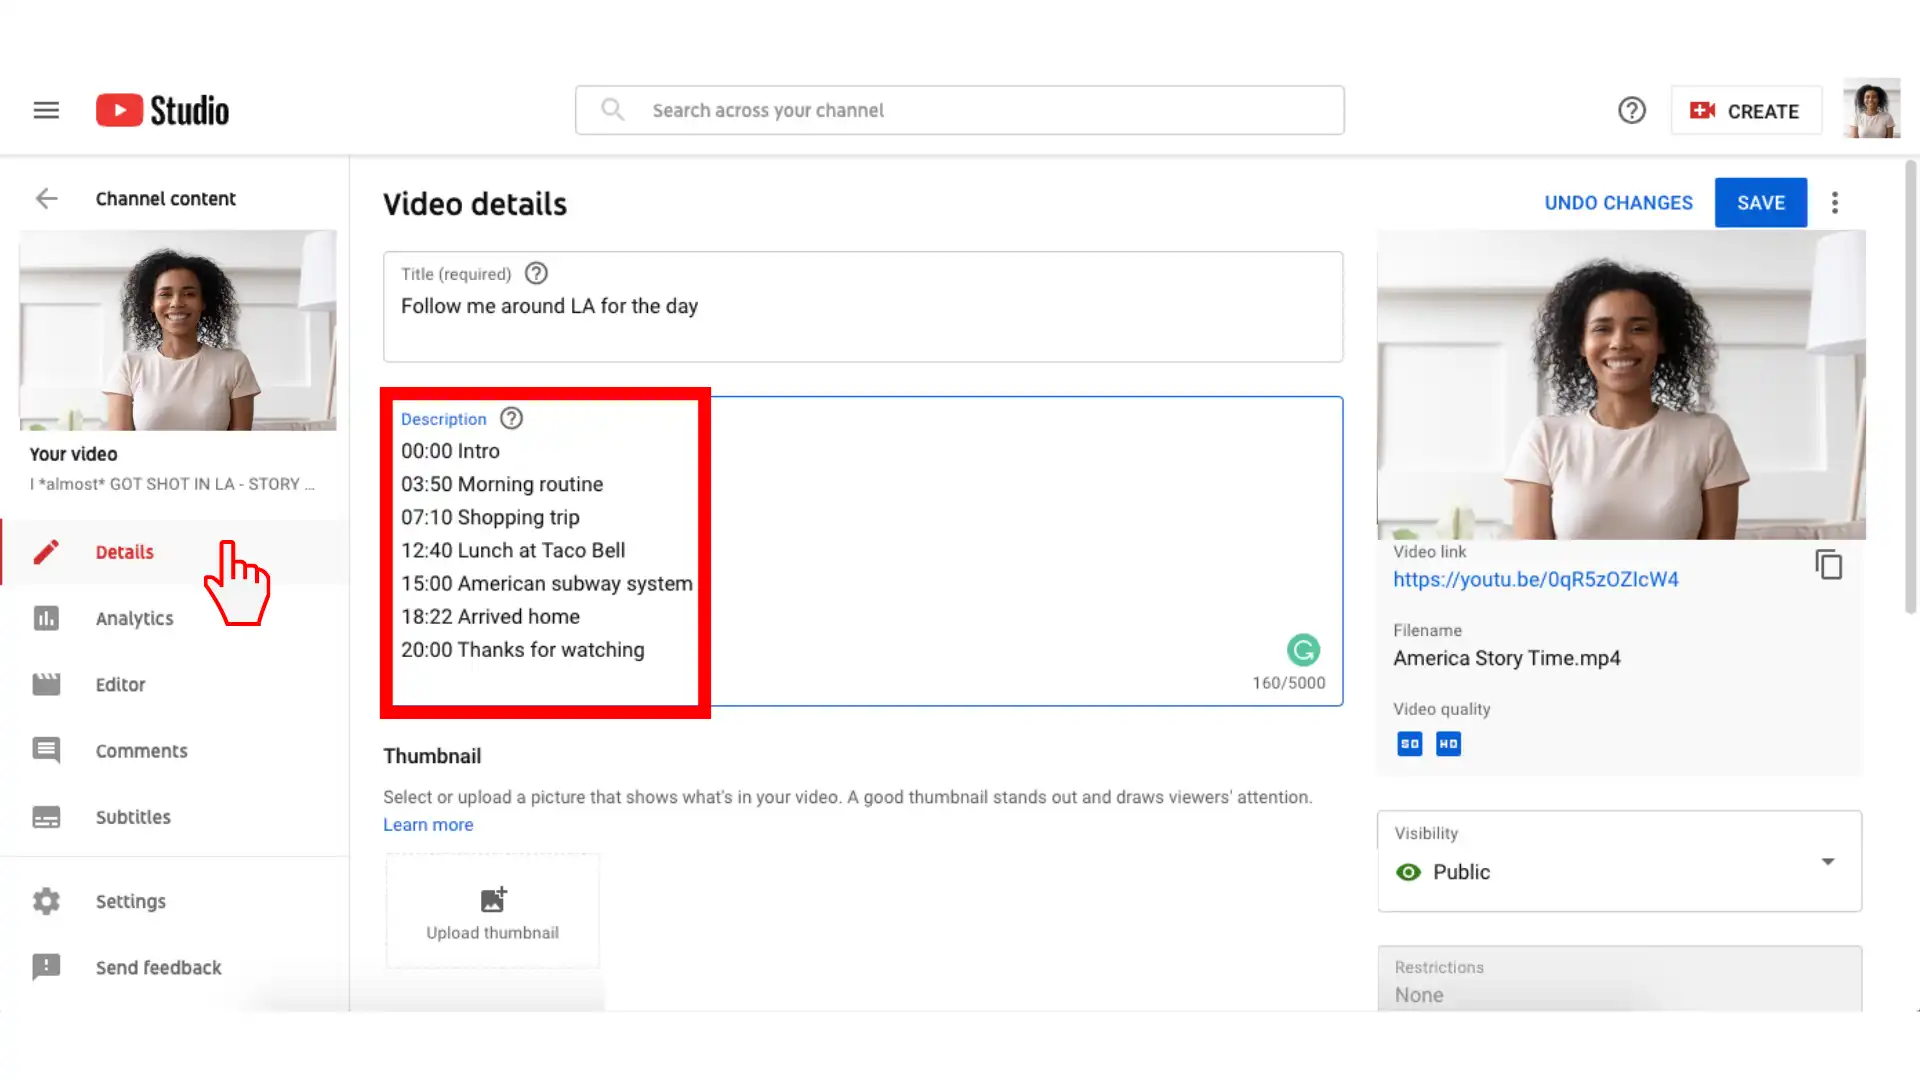Select the SD video quality badge
The width and height of the screenshot is (1920, 1080).
(x=1409, y=744)
